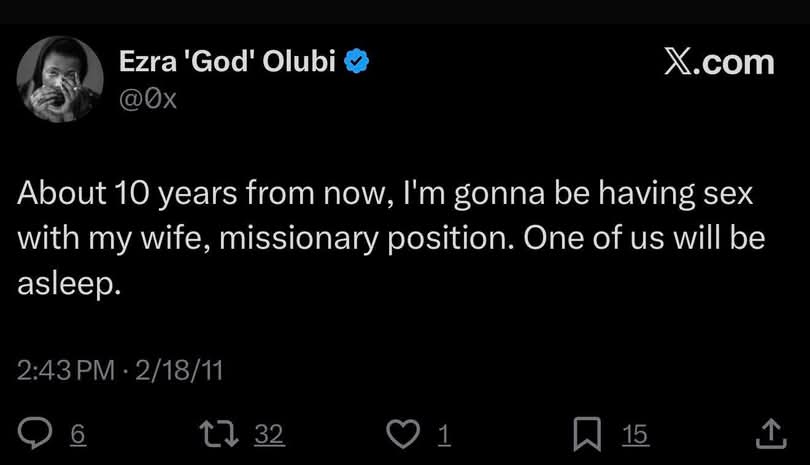Screen dimensions: 810x465
Task: View the 6 replies count
Action: pyautogui.click(x=78, y=434)
